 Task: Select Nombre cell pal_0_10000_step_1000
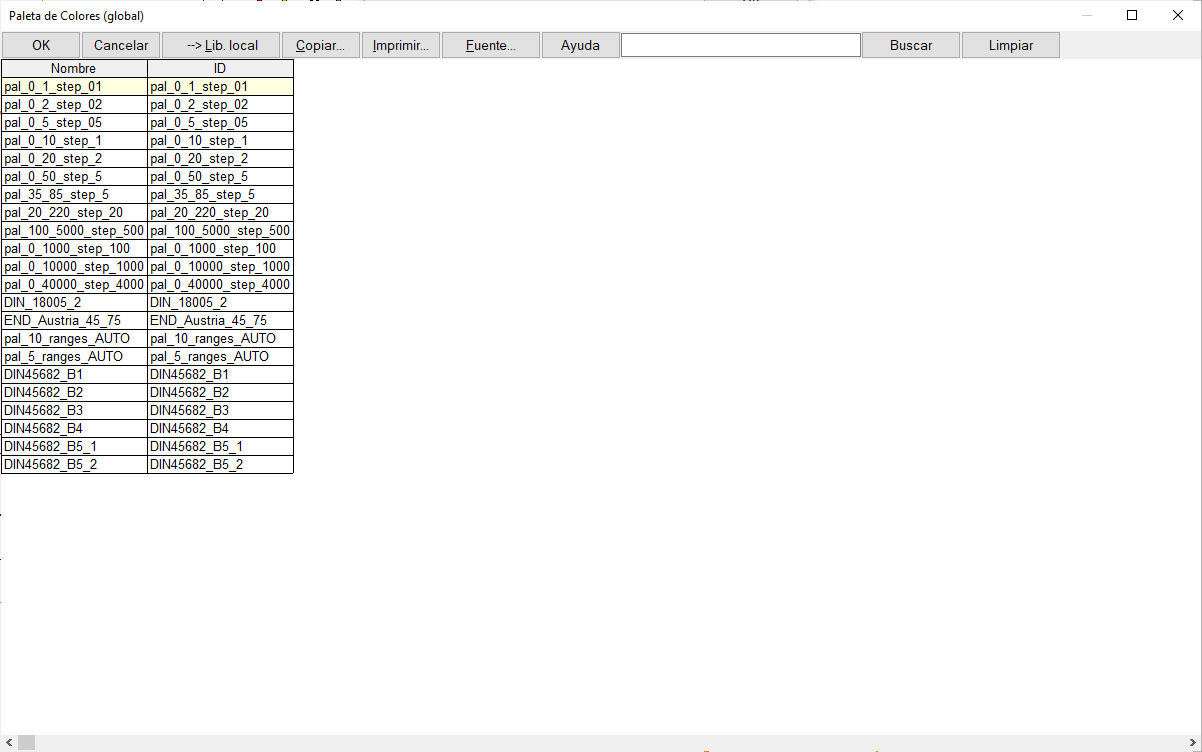[x=74, y=267]
